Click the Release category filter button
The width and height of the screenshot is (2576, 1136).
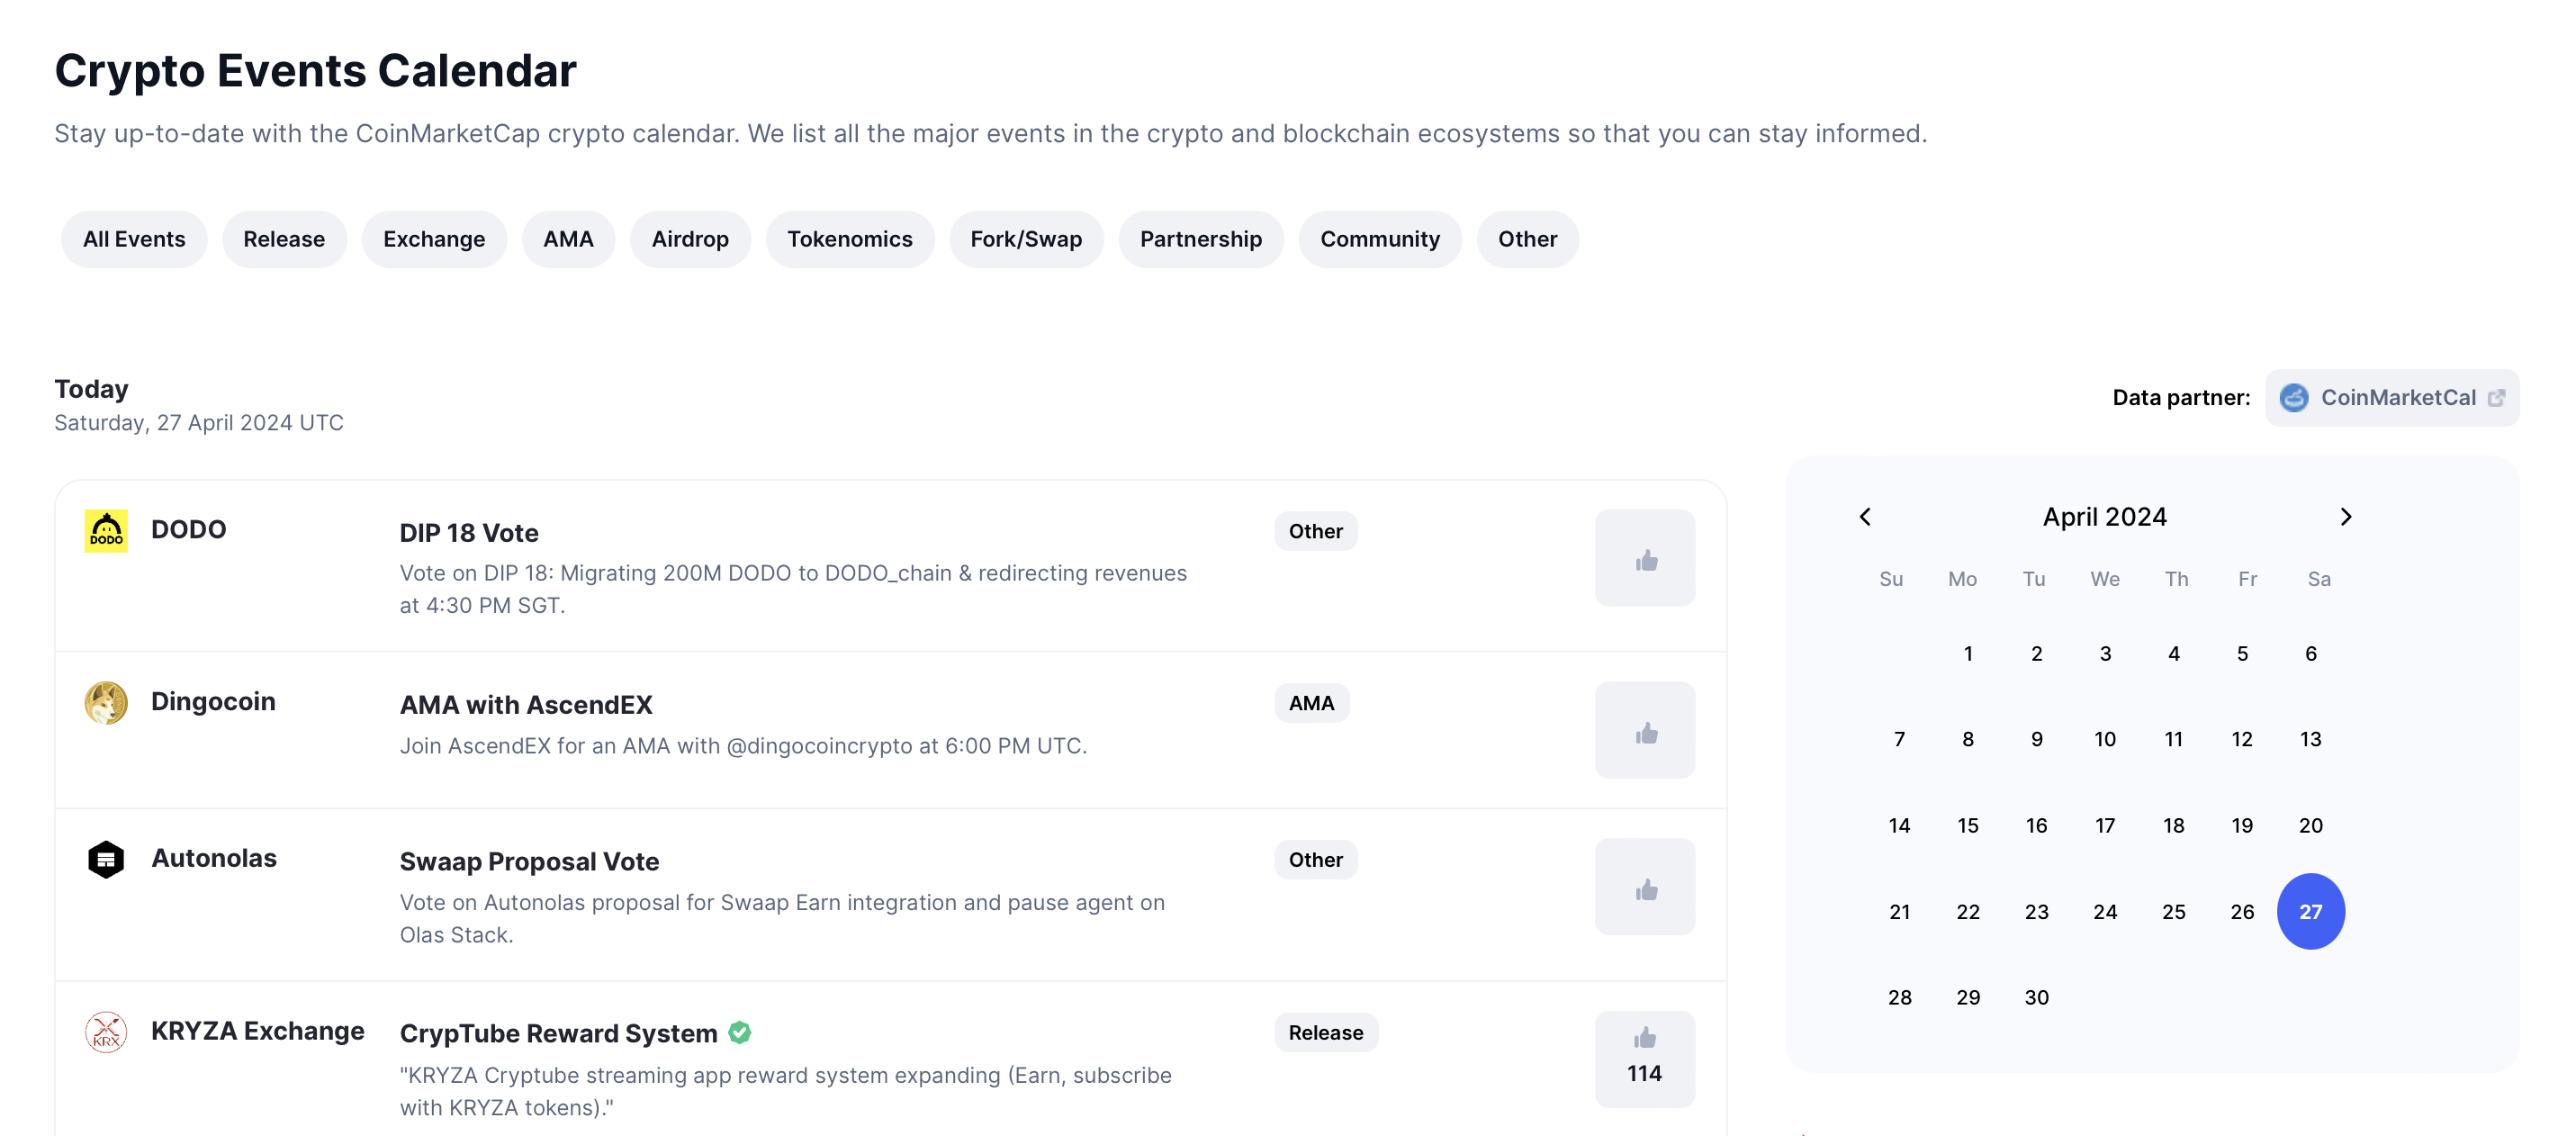click(x=284, y=239)
